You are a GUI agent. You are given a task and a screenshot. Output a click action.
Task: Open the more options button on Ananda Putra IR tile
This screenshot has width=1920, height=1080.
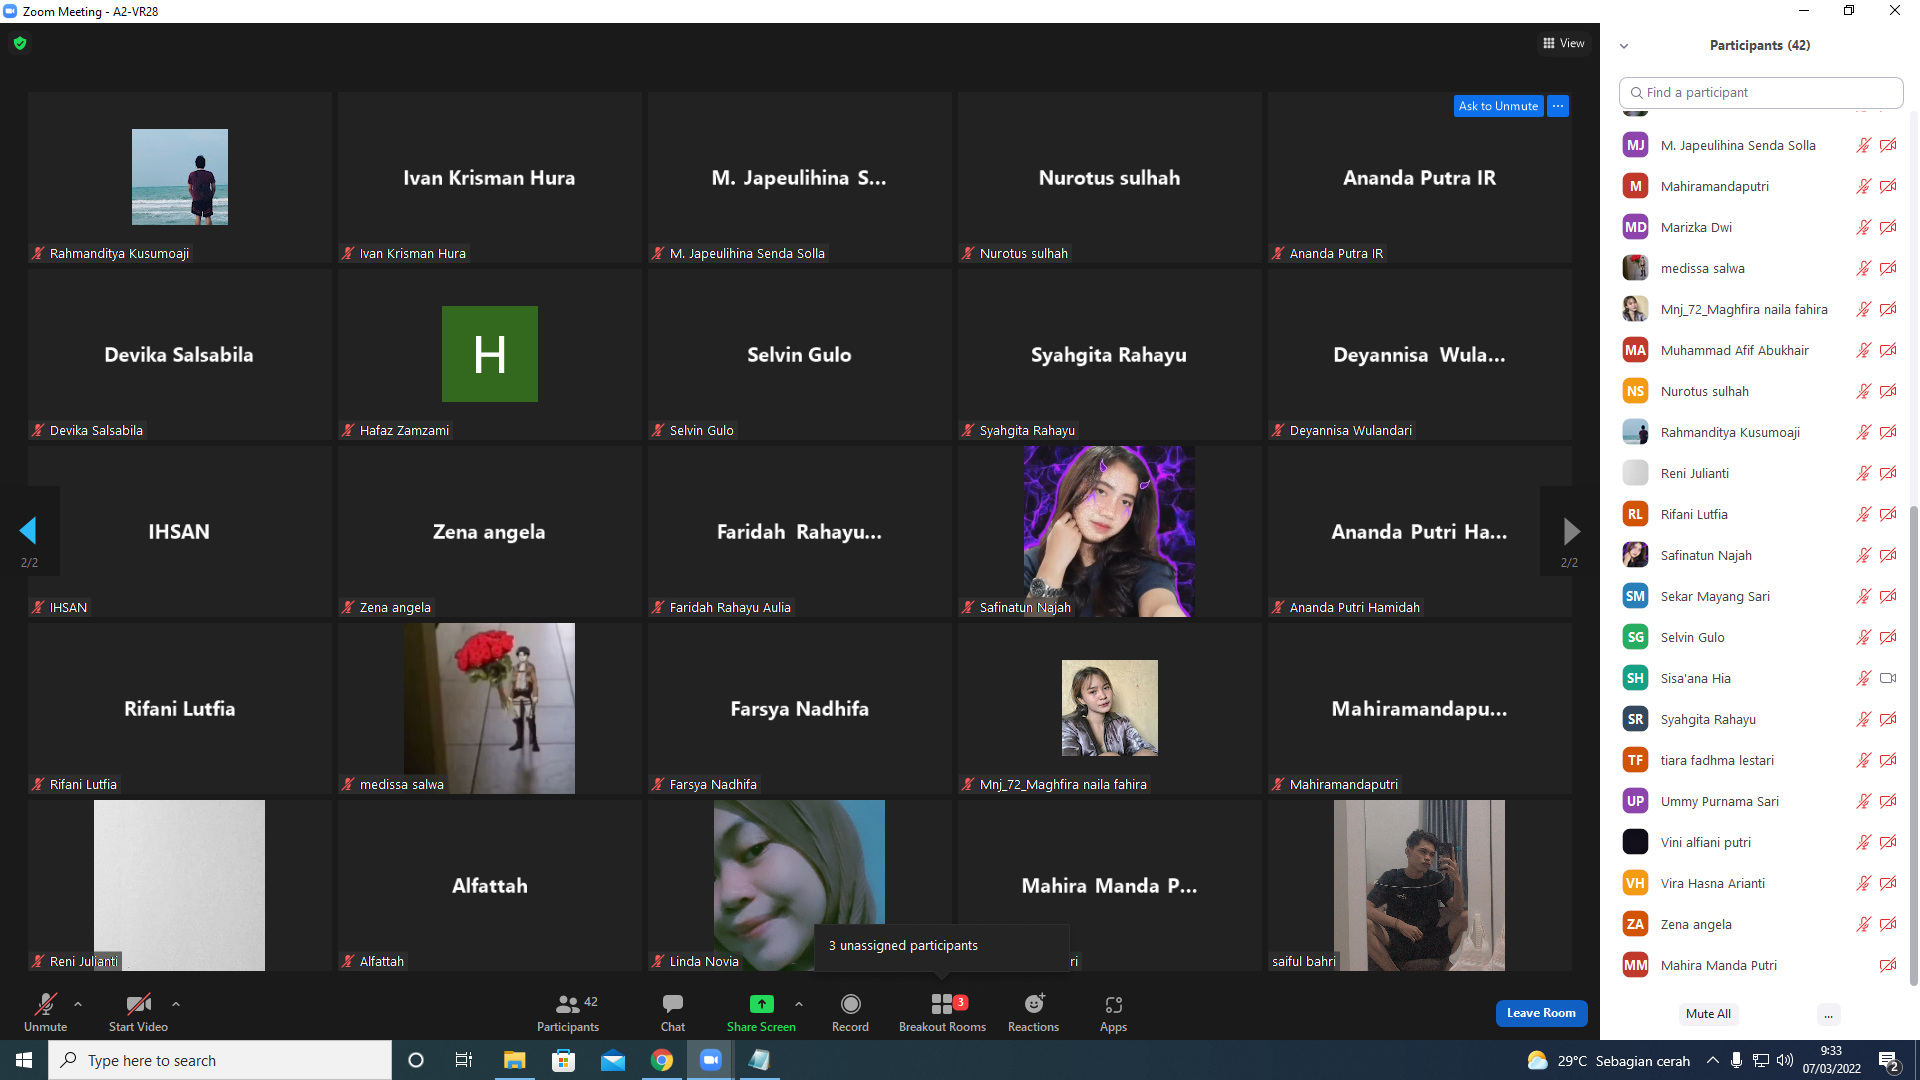[1558, 106]
